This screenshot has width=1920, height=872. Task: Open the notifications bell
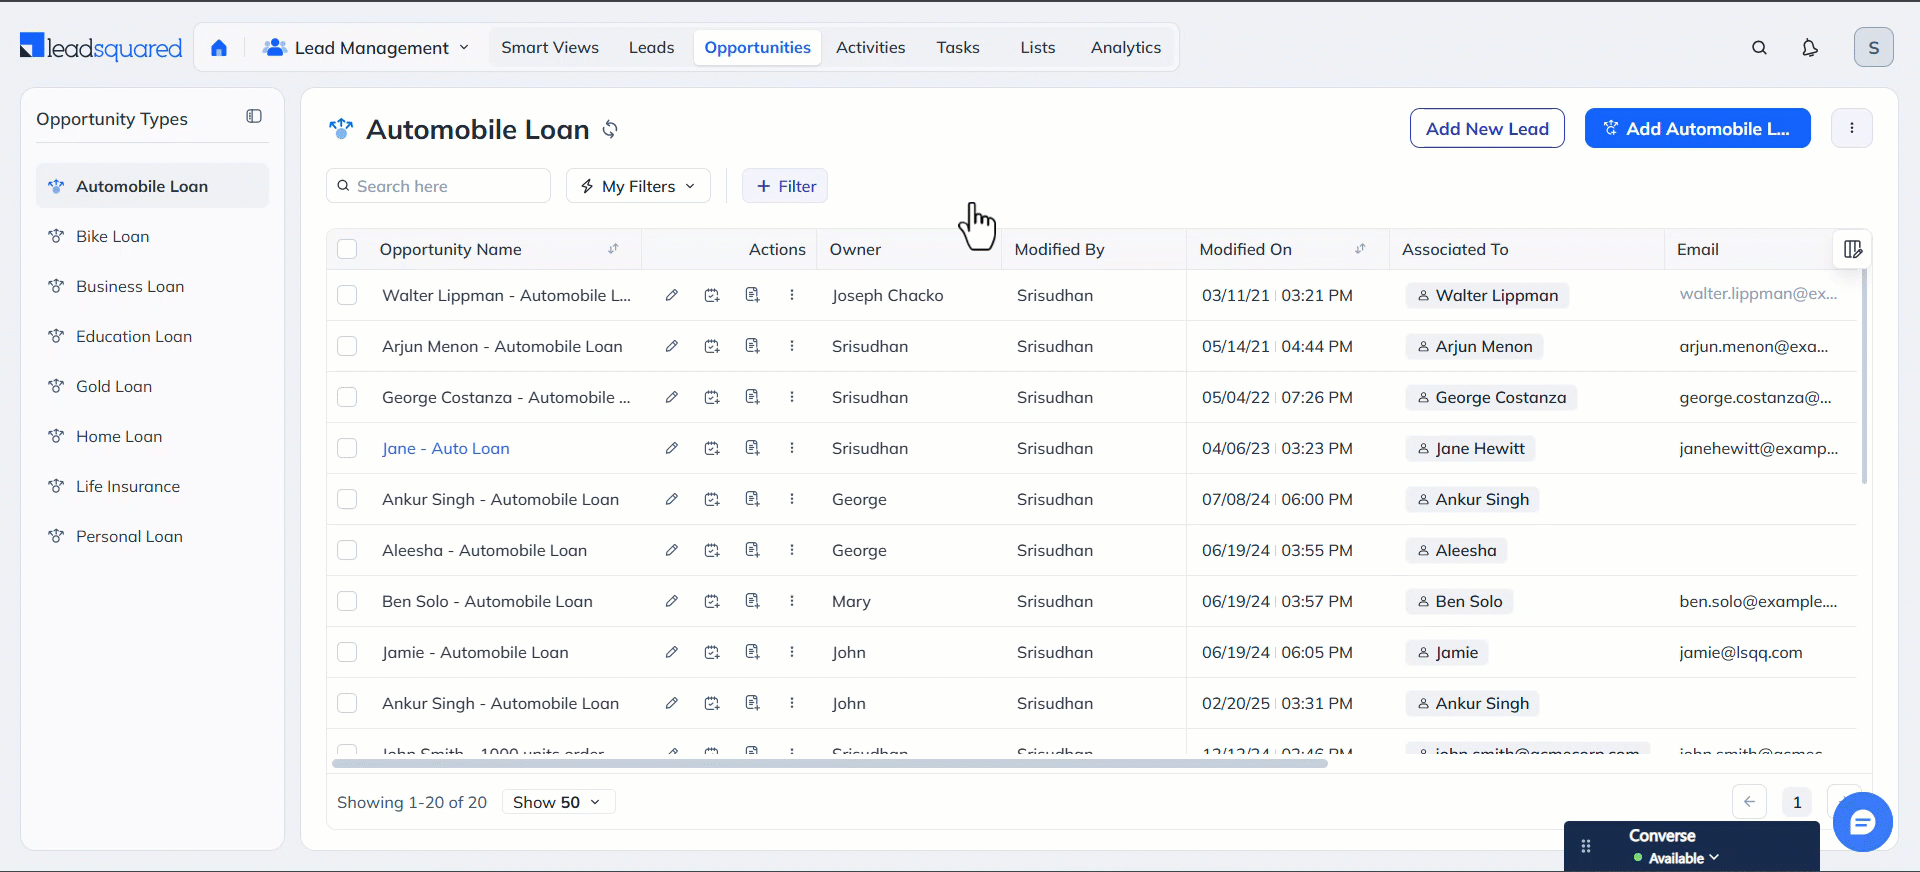click(1809, 48)
